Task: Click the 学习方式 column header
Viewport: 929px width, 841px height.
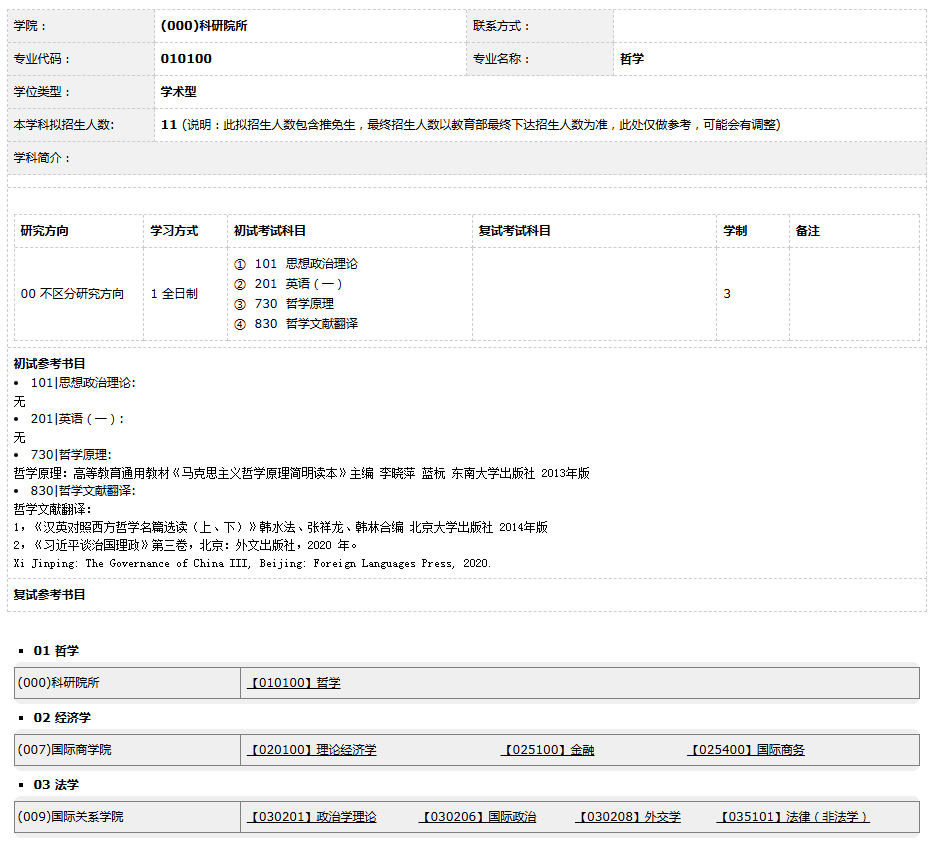Action: pos(174,231)
